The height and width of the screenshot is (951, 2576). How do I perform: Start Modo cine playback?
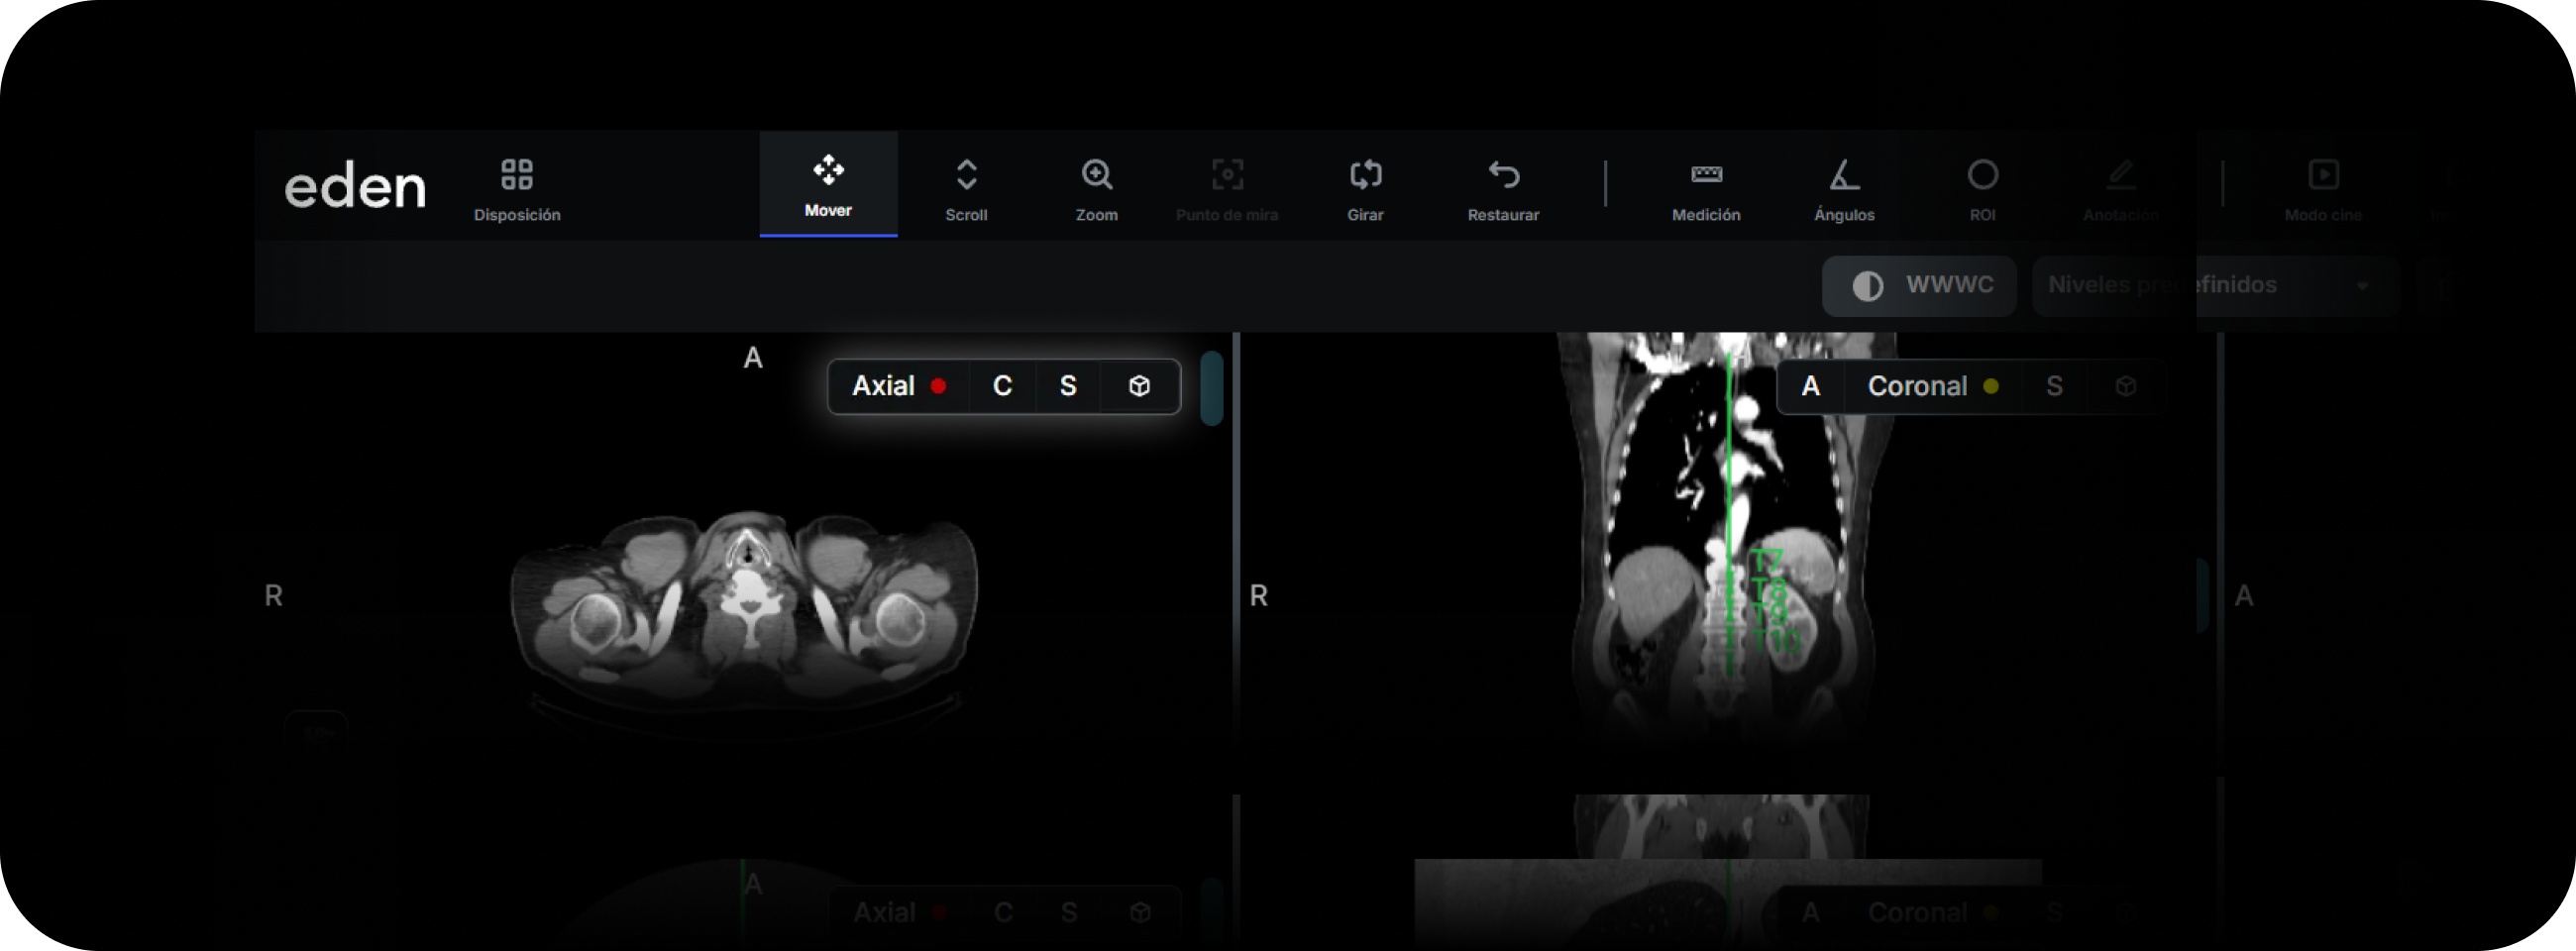pyautogui.click(x=2322, y=189)
